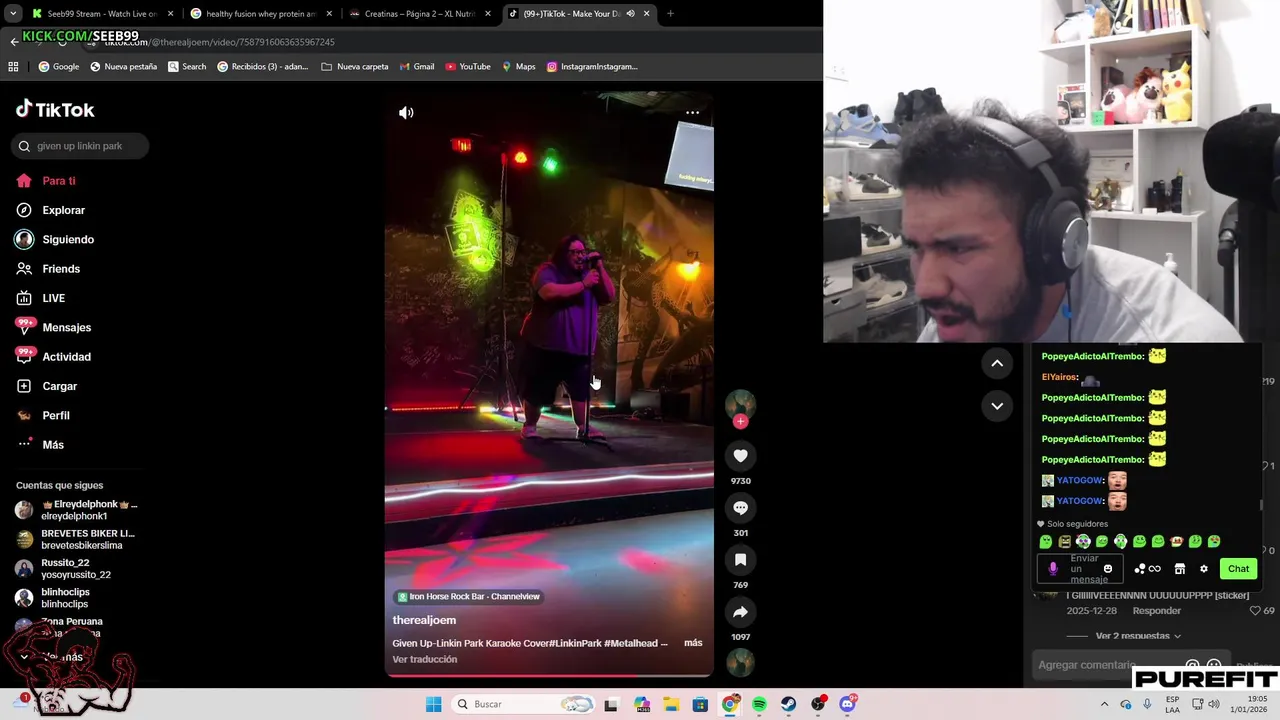The width and height of the screenshot is (1280, 720).
Task: Follow the creator with the red plus
Action: tap(740, 422)
